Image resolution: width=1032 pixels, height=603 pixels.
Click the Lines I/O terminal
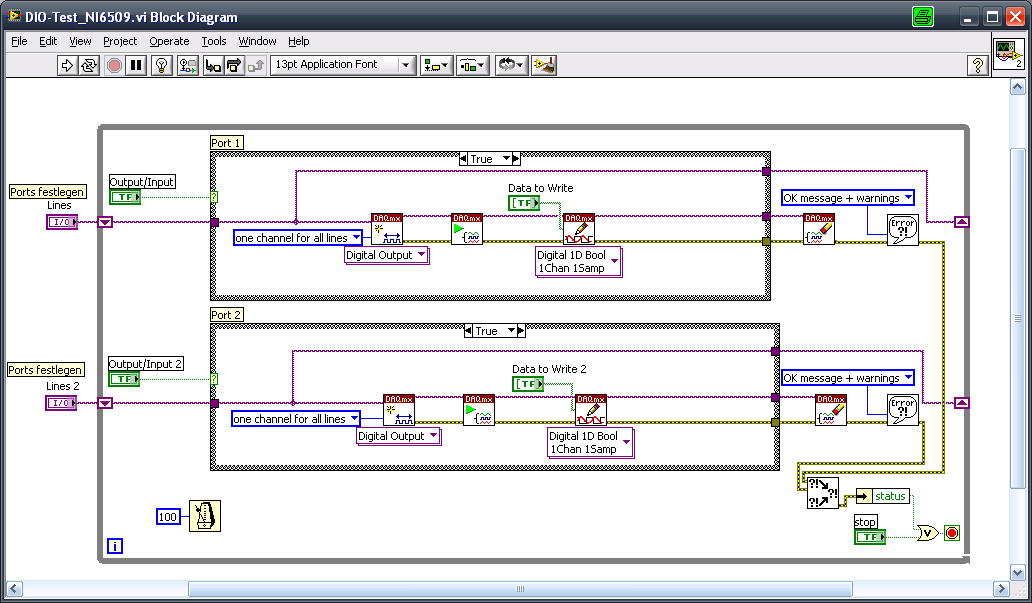coord(62,222)
